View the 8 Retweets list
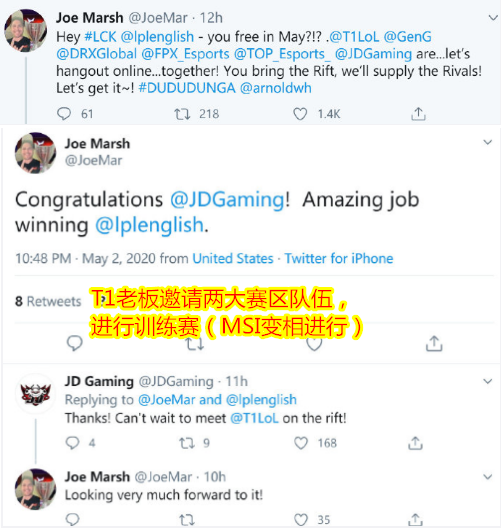Image resolution: width=501 pixels, height=528 pixels. pyautogui.click(x=48, y=301)
